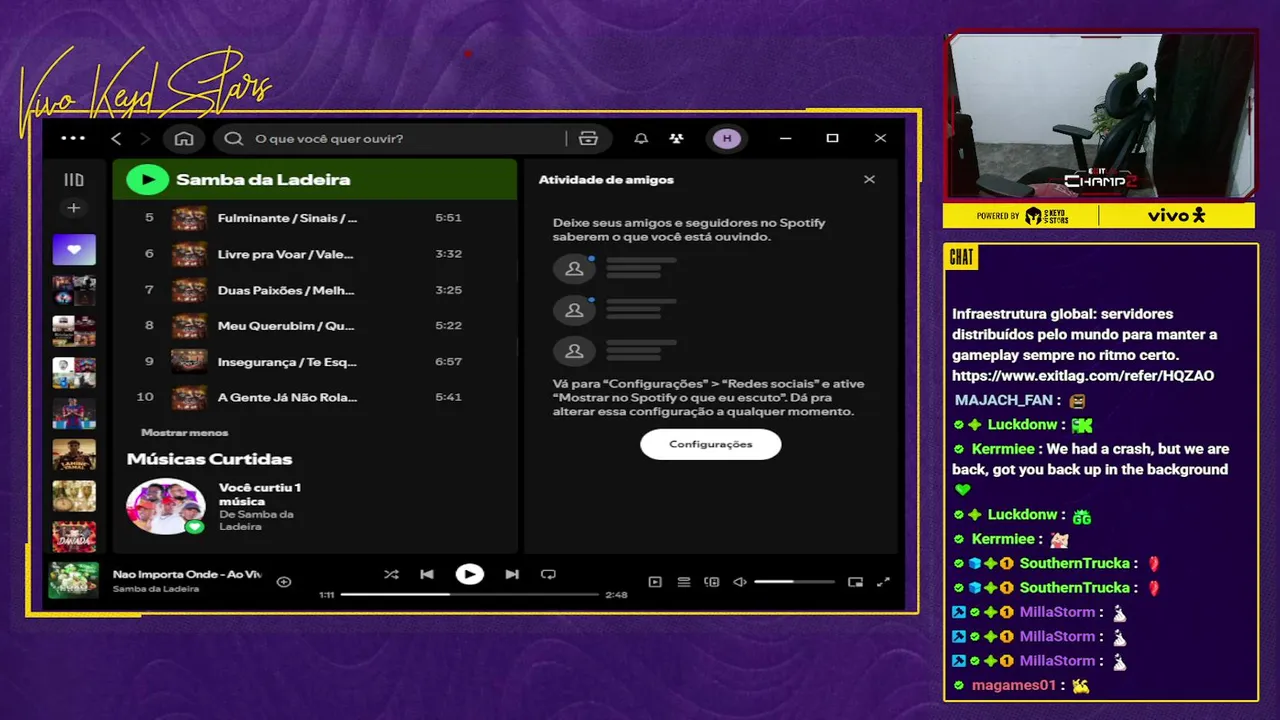Toggle the friend activity icon
The height and width of the screenshot is (720, 1280).
click(677, 138)
